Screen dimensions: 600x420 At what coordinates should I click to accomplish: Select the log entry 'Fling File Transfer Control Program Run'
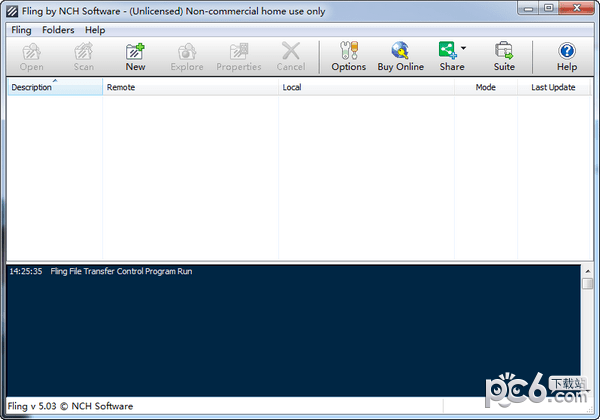tap(121, 271)
